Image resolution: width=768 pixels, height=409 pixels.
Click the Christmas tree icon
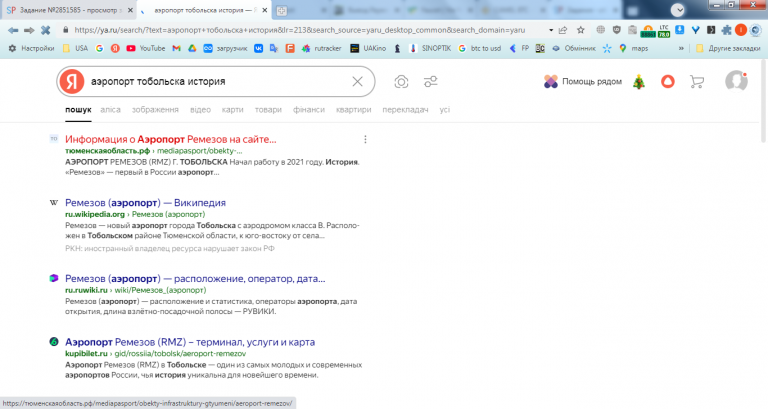pyautogui.click(x=639, y=82)
